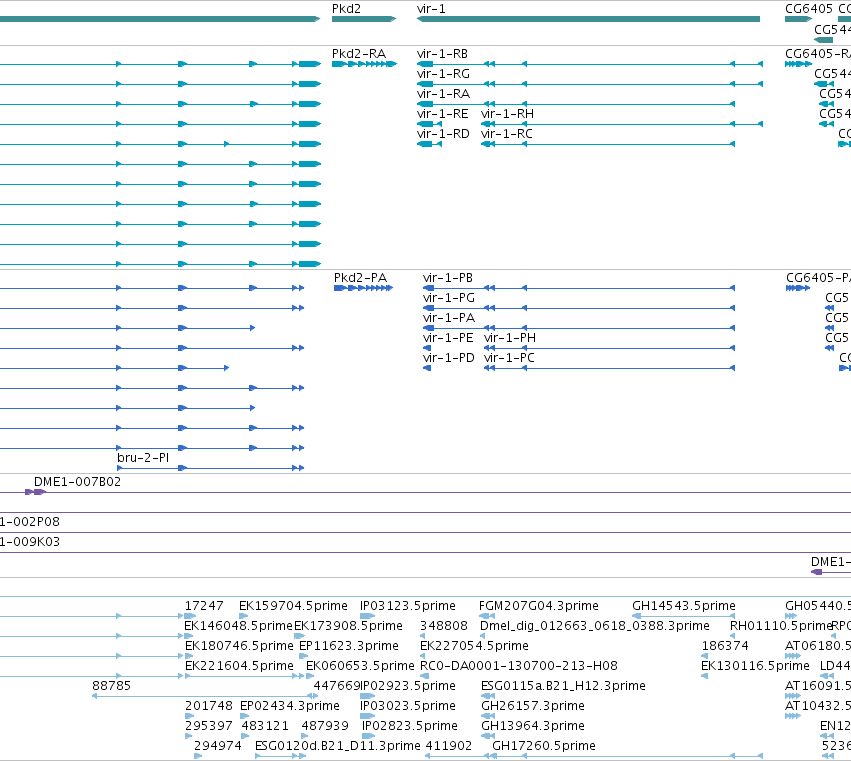851x761 pixels.
Task: Click the vir-1 gene bar glyph
Action: (x=588, y=20)
